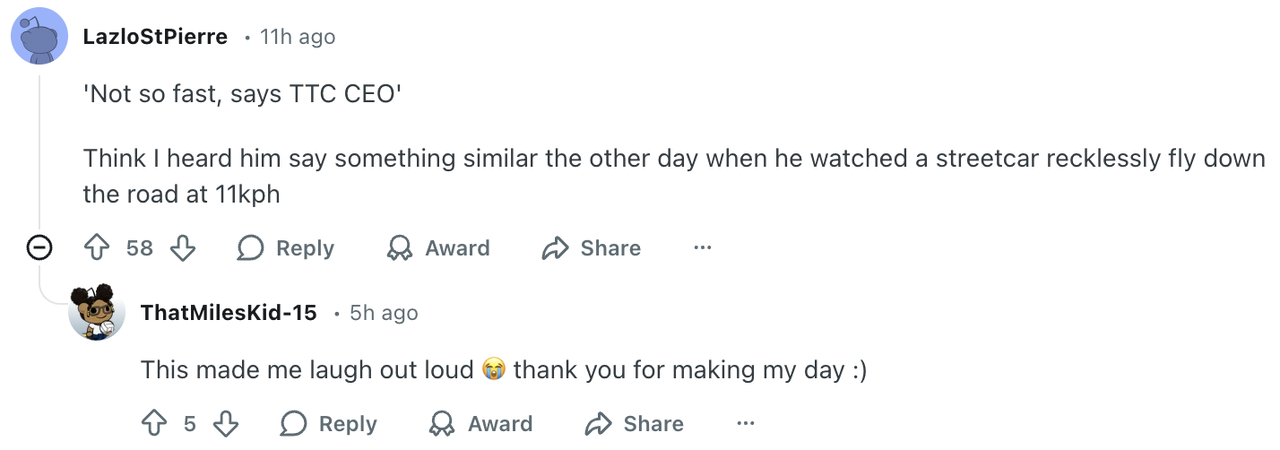Open the '11h ago' comment timestamp
The width and height of the screenshot is (1280, 450).
point(297,37)
